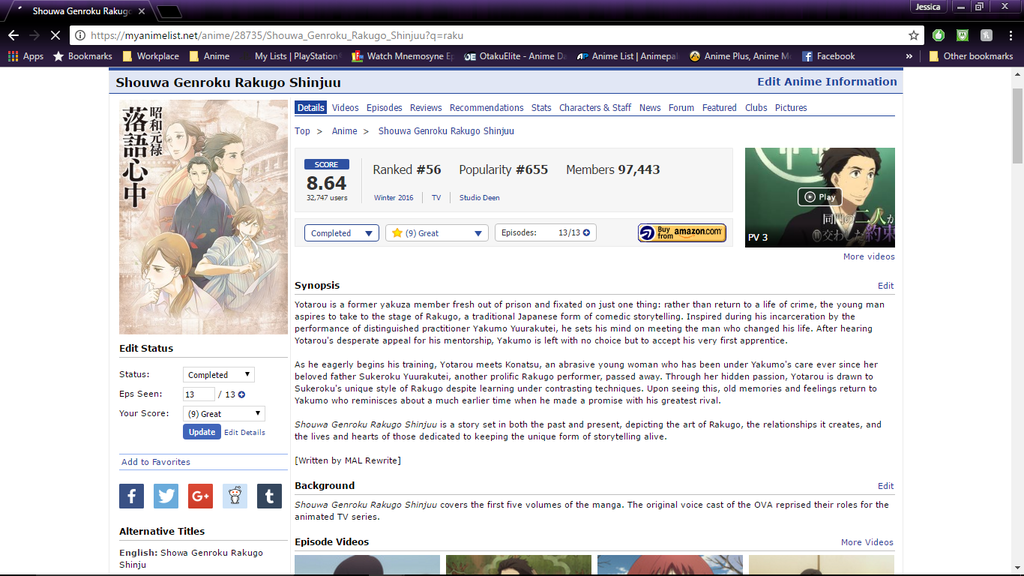Click Edit next to Background

point(886,486)
